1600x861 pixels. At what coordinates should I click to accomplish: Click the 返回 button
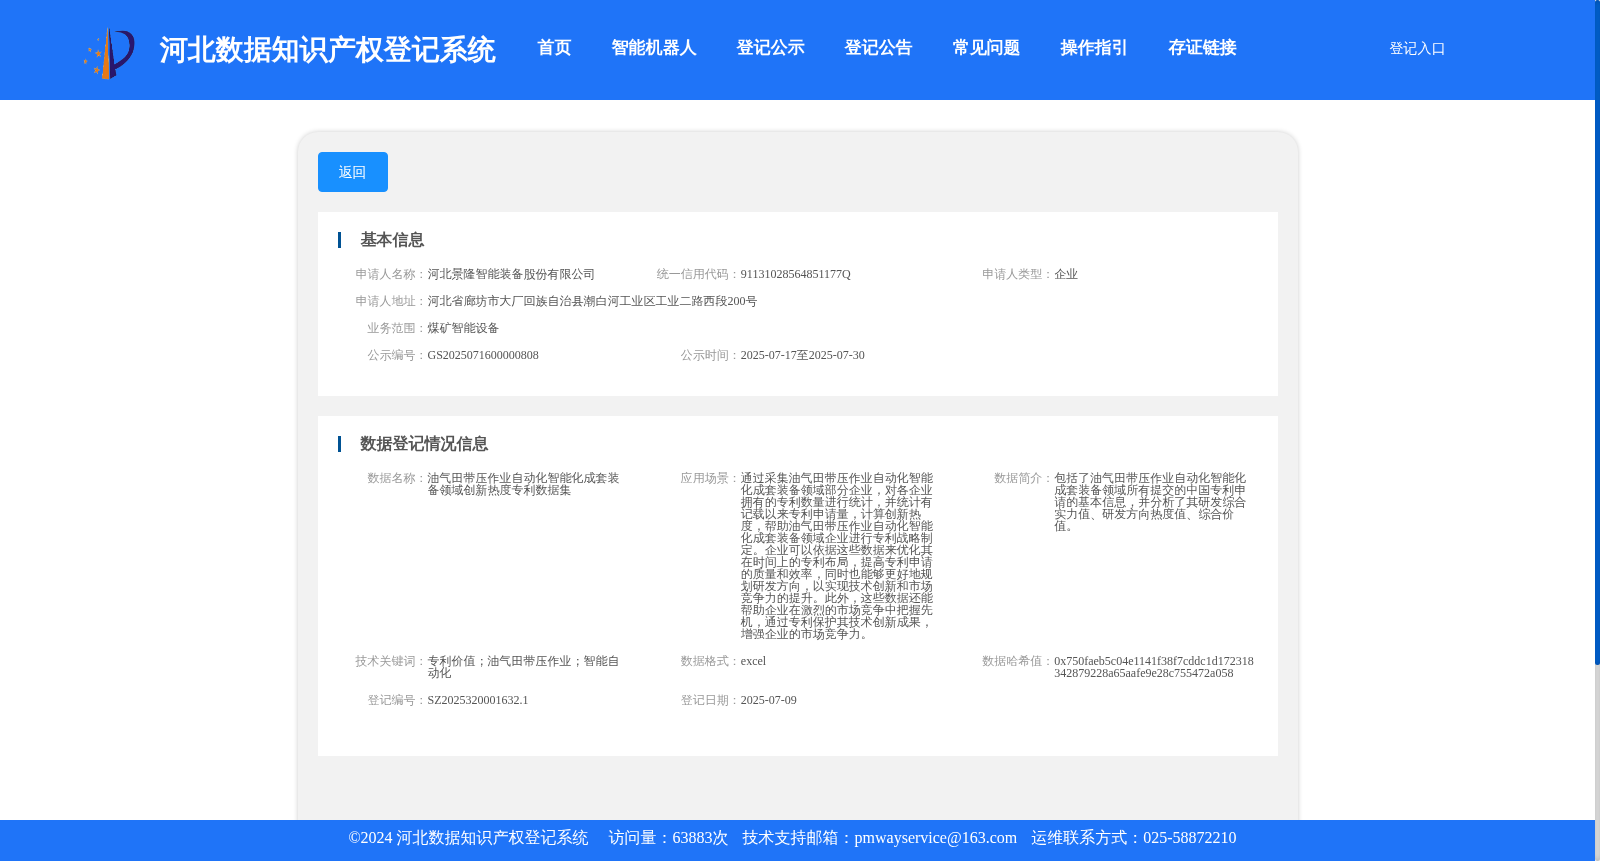point(353,172)
